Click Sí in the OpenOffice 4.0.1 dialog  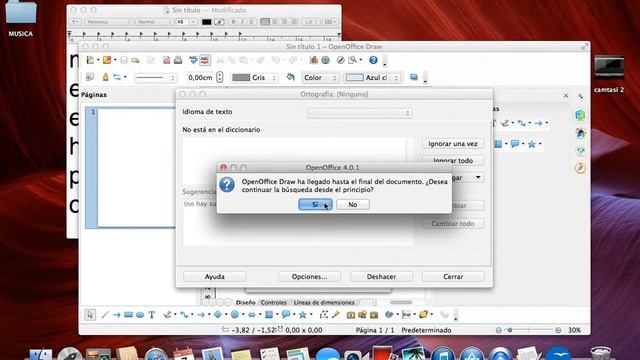315,204
